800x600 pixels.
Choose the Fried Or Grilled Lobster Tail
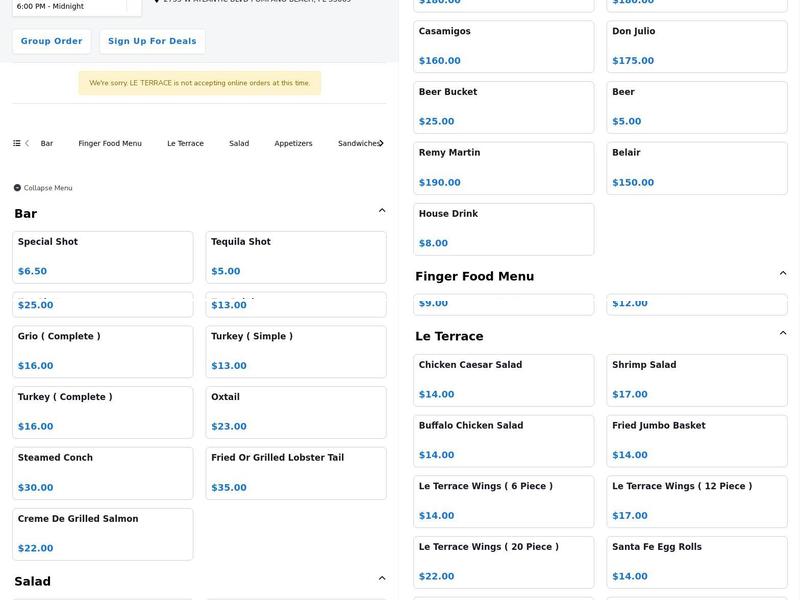click(x=296, y=473)
